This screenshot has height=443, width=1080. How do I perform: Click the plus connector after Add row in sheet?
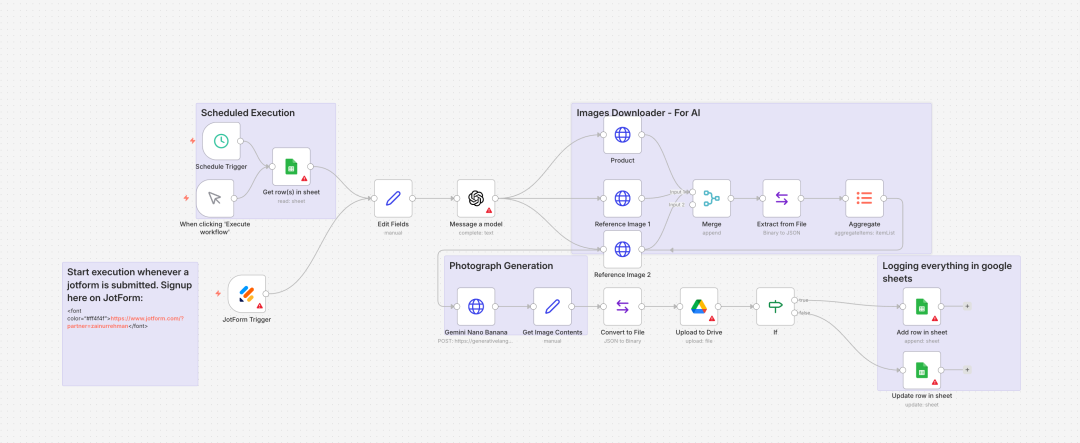(967, 307)
